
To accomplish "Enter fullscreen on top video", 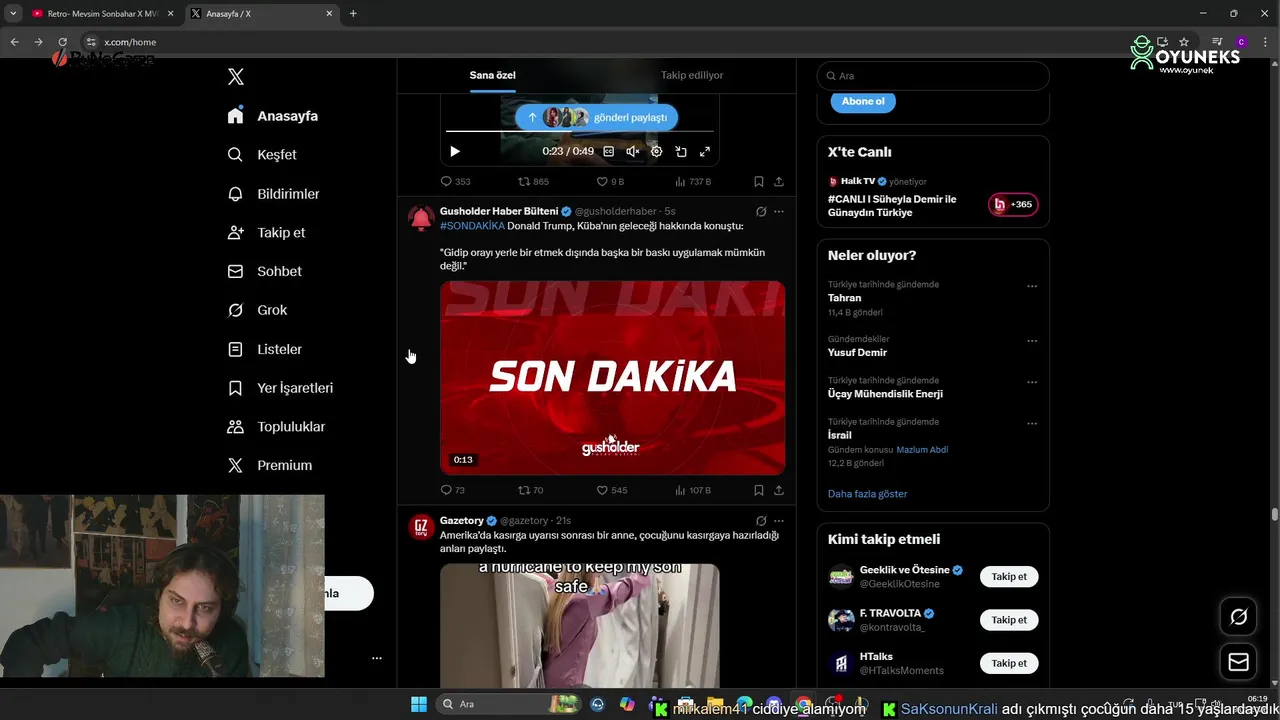I will click(x=705, y=151).
